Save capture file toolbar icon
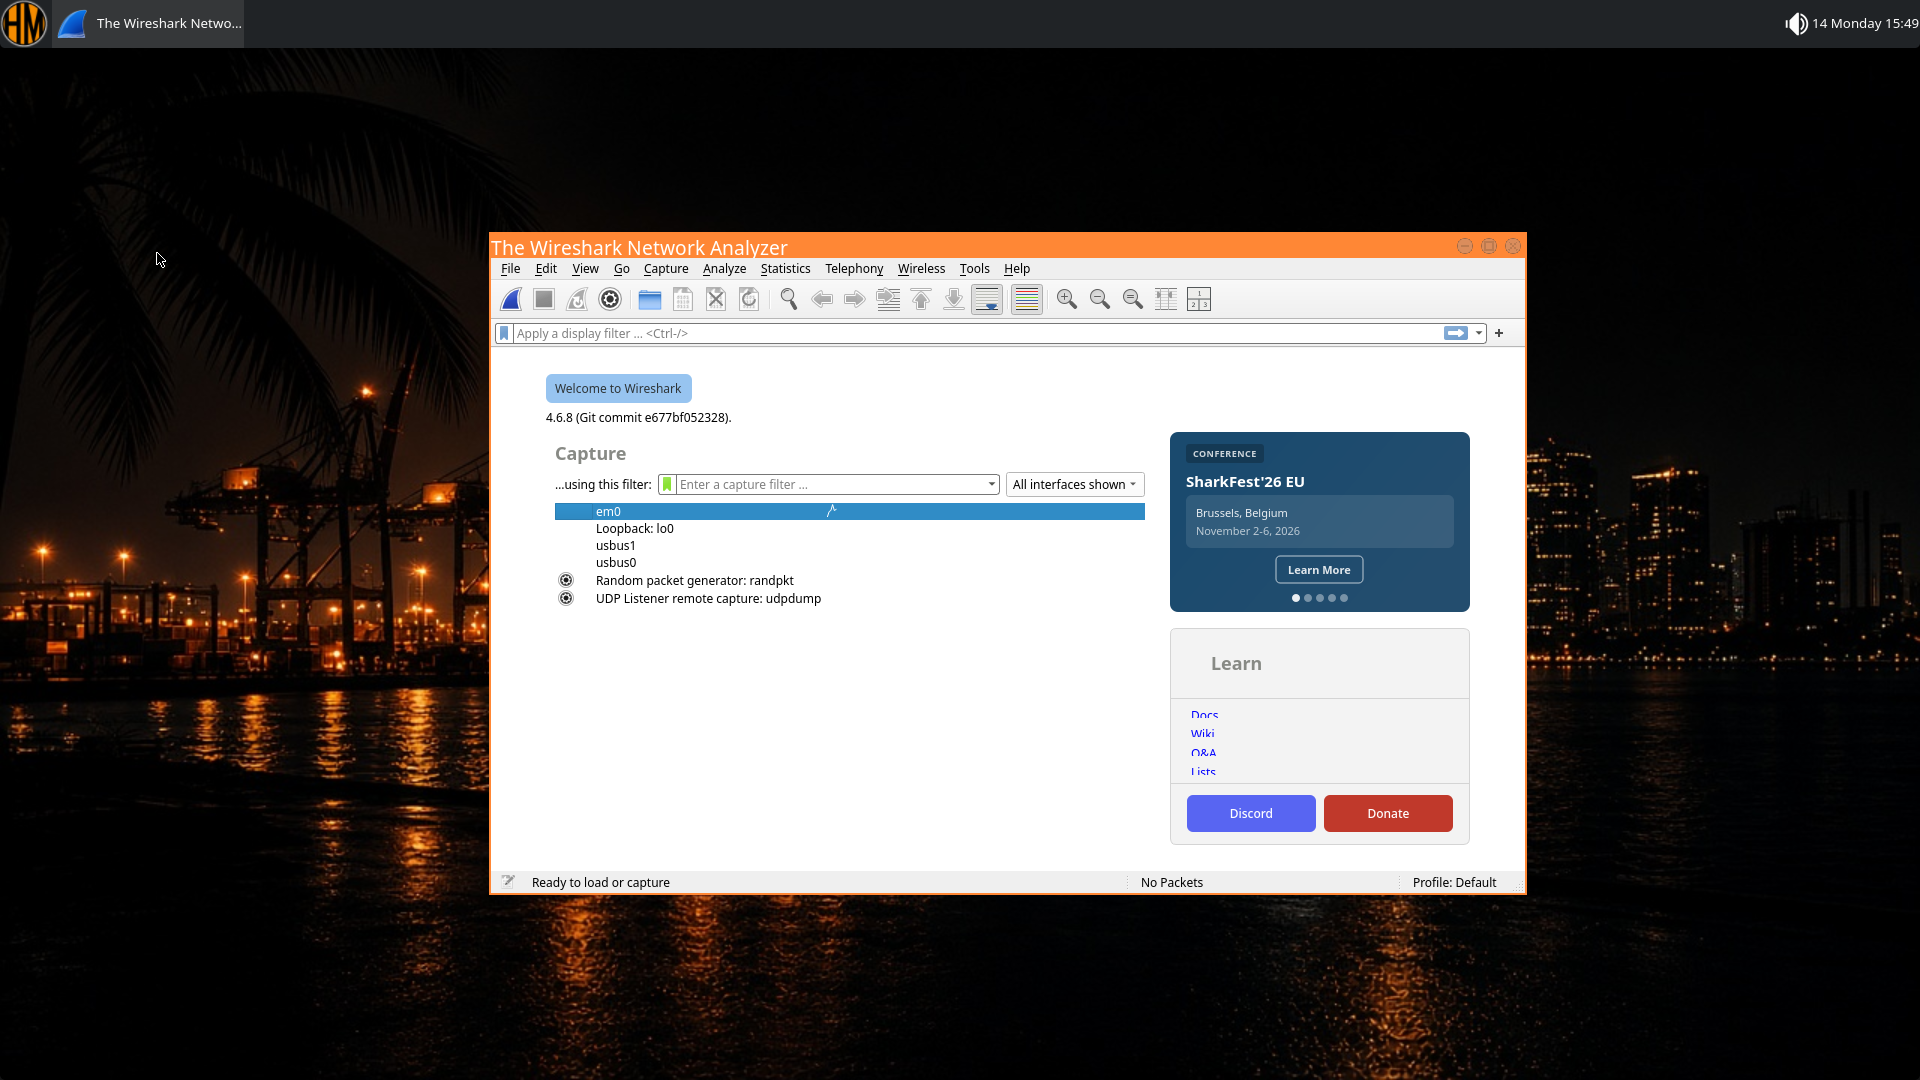This screenshot has width=1920, height=1080. 683,299
